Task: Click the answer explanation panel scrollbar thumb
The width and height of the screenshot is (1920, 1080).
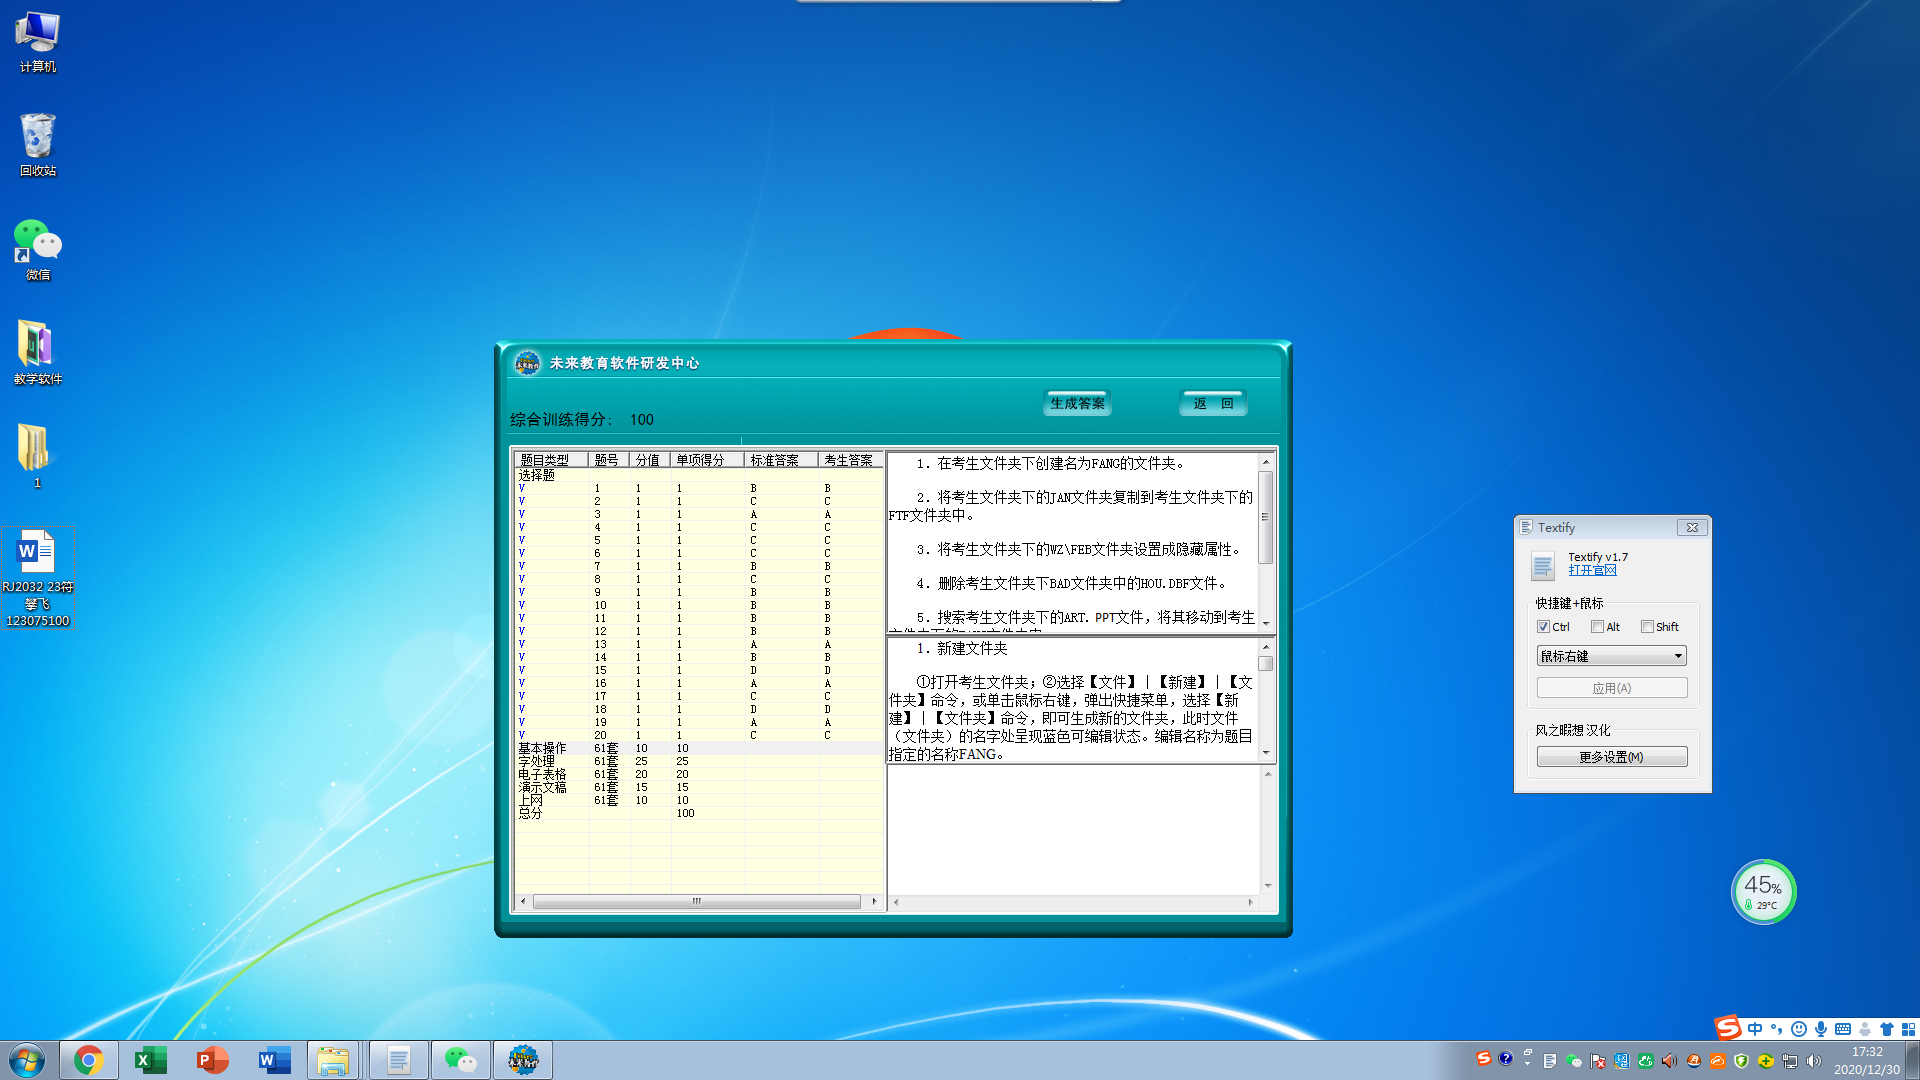Action: pos(1265,663)
